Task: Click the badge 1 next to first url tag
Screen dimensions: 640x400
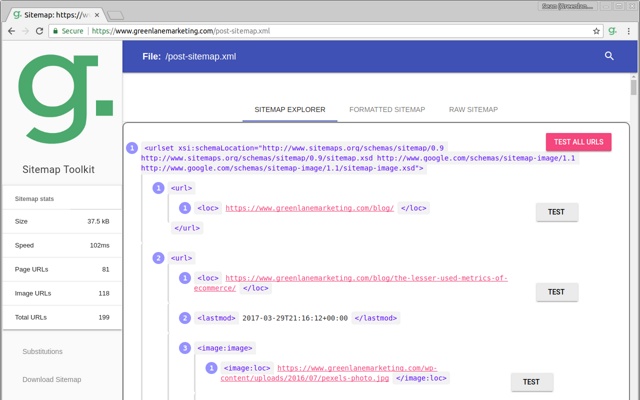Action: pos(158,188)
